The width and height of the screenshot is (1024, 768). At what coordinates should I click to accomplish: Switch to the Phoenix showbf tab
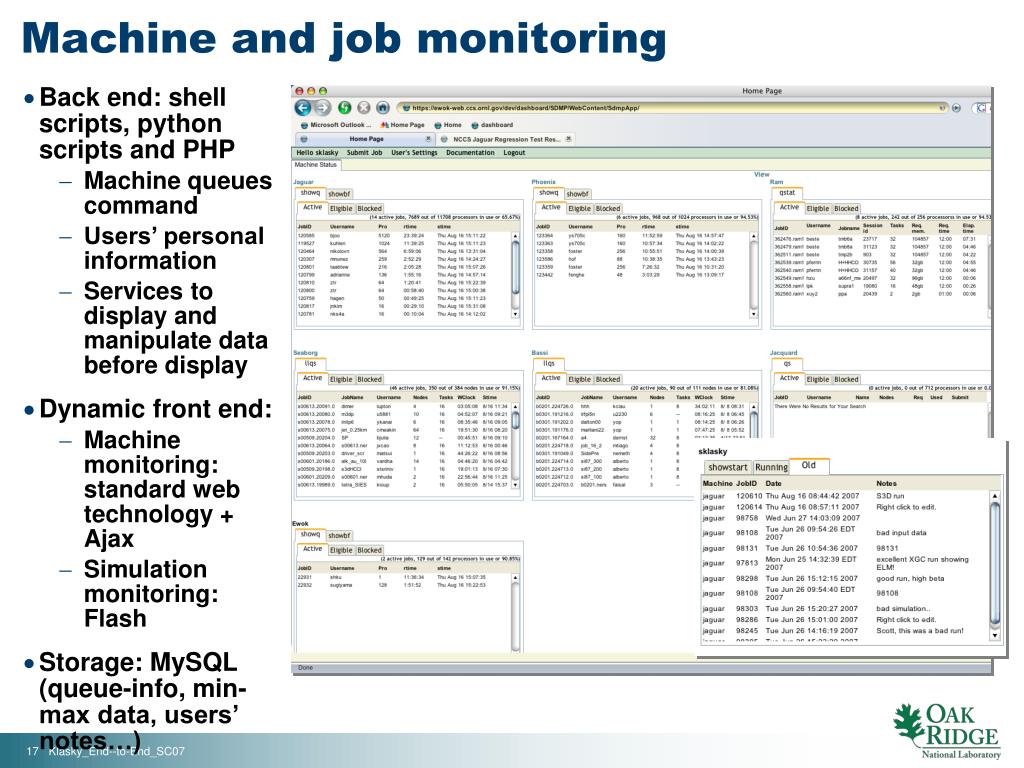(577, 194)
